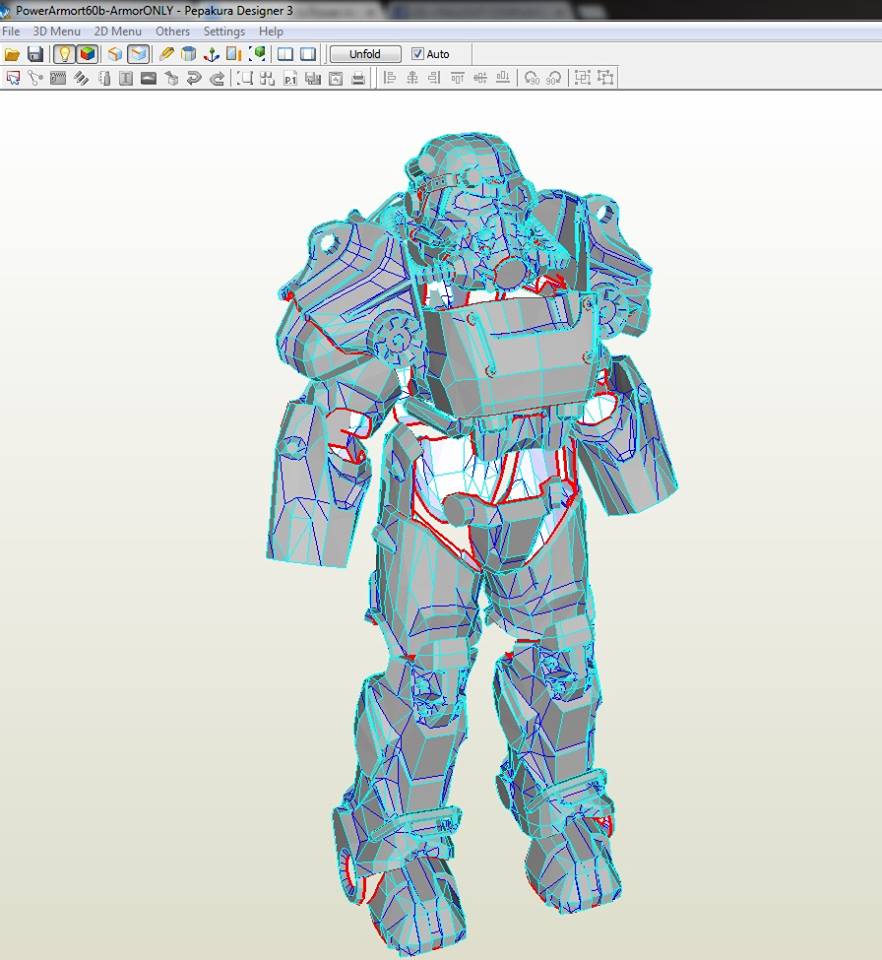Screen dimensions: 882x960
Task: Click the gray blocks icon beside P.1
Action: click(313, 78)
